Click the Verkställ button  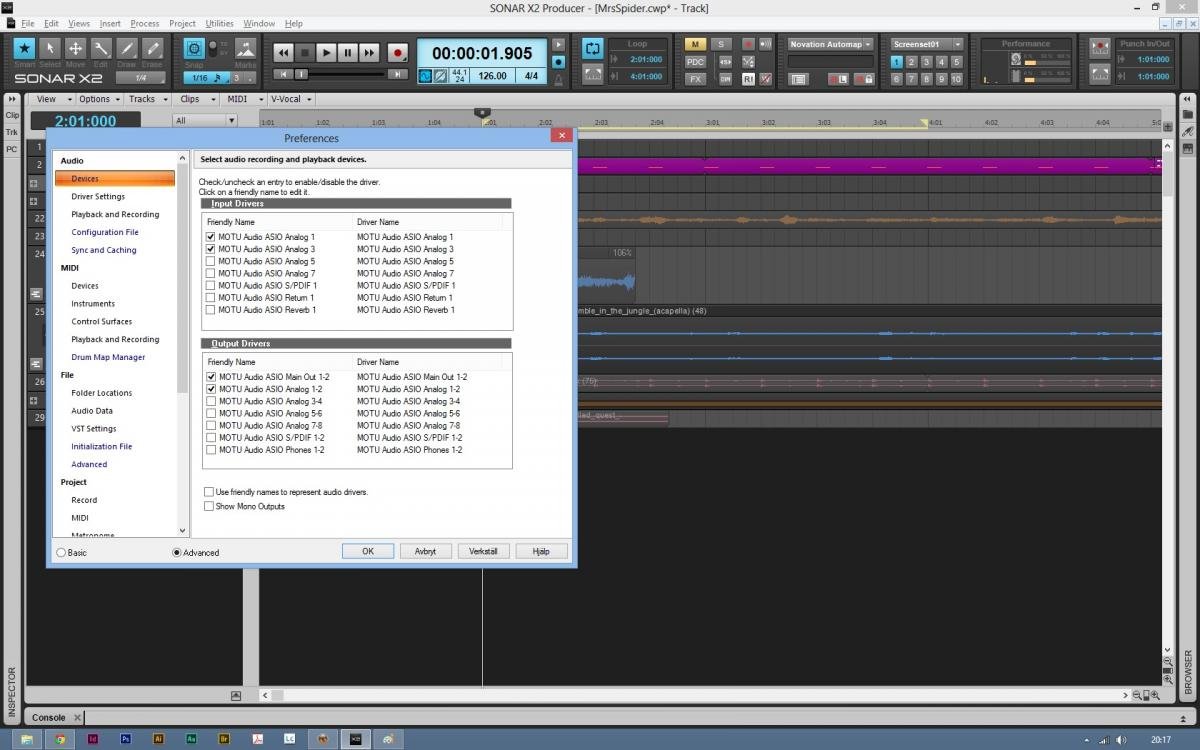click(x=484, y=551)
